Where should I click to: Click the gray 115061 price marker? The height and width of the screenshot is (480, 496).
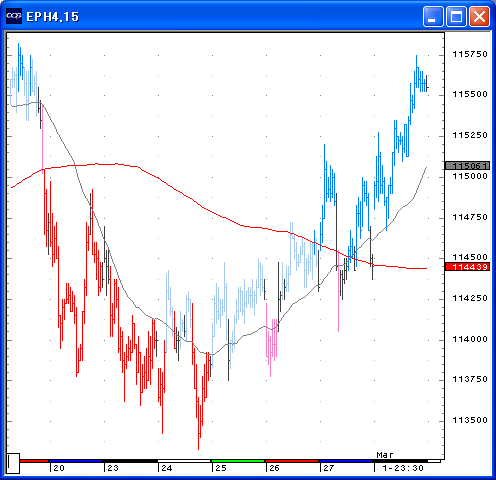point(468,166)
